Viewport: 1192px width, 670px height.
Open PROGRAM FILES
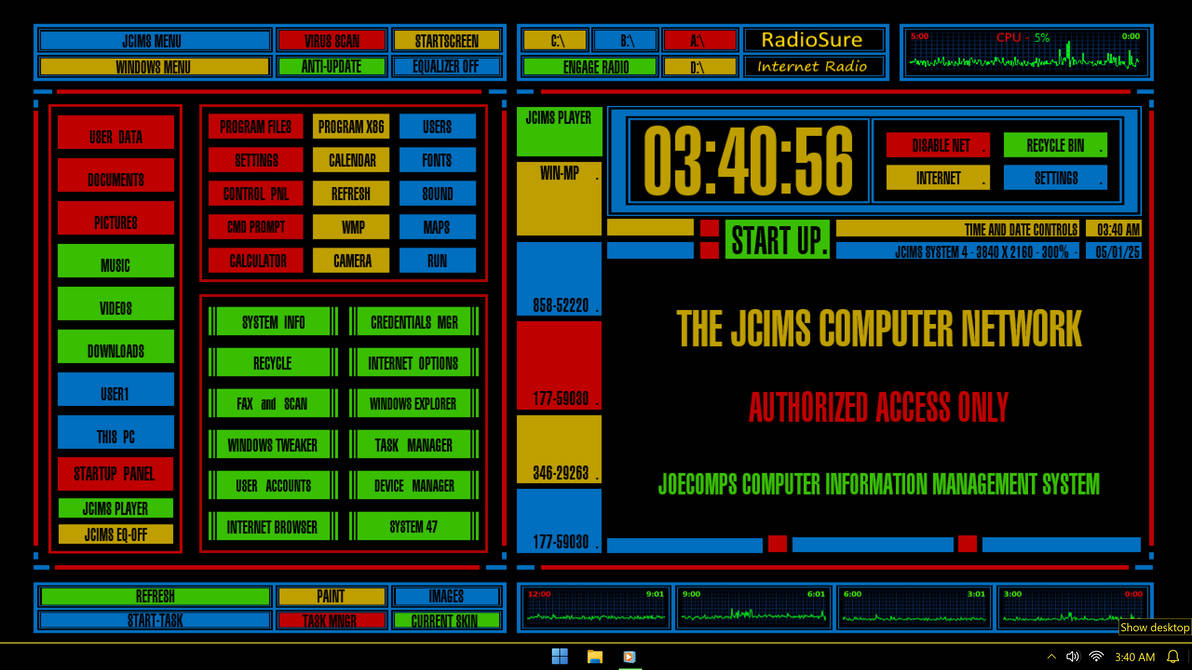tap(255, 127)
